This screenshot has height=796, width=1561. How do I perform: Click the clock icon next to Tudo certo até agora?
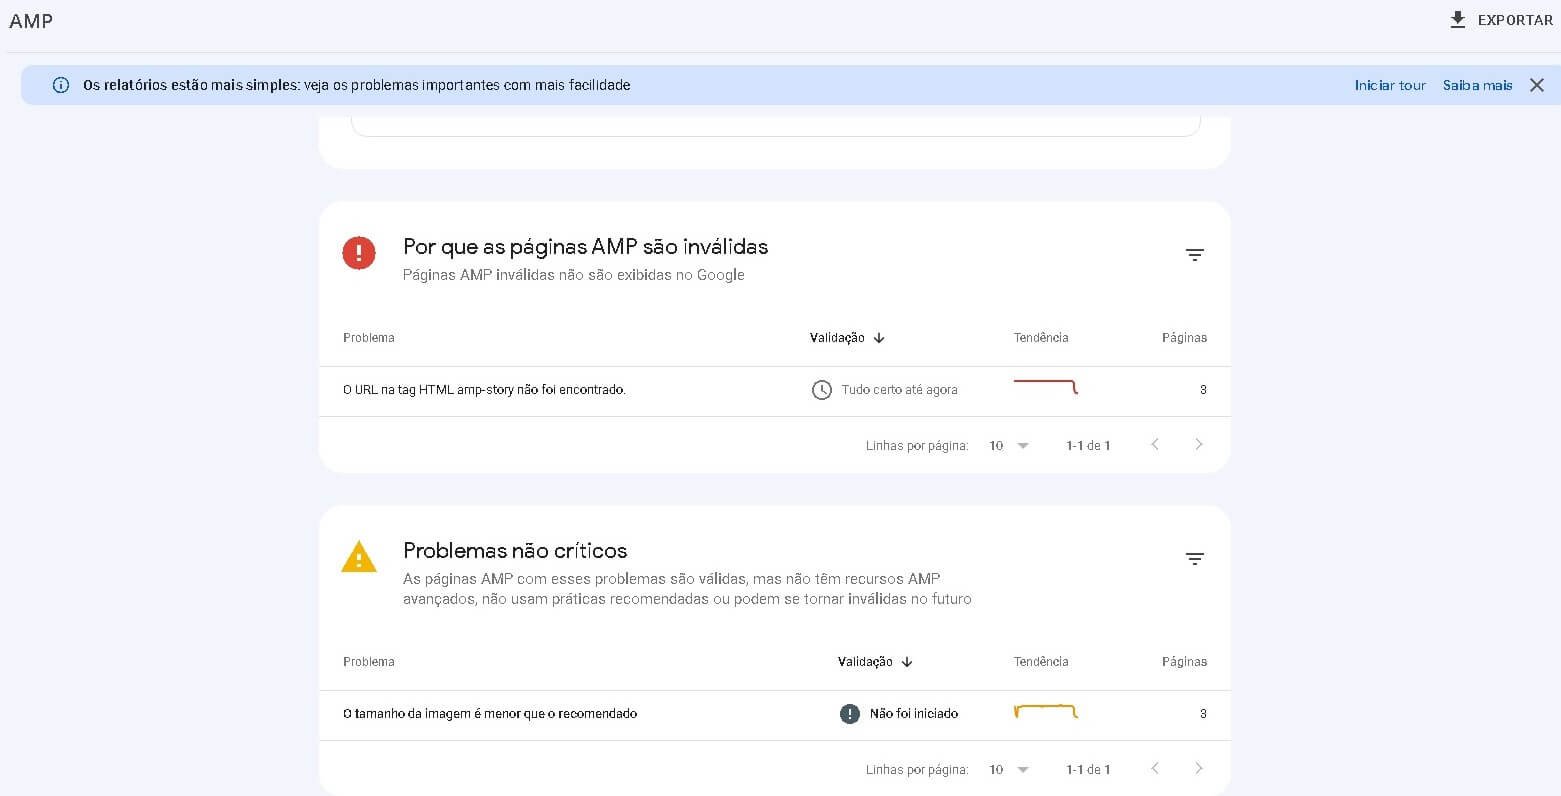point(821,390)
